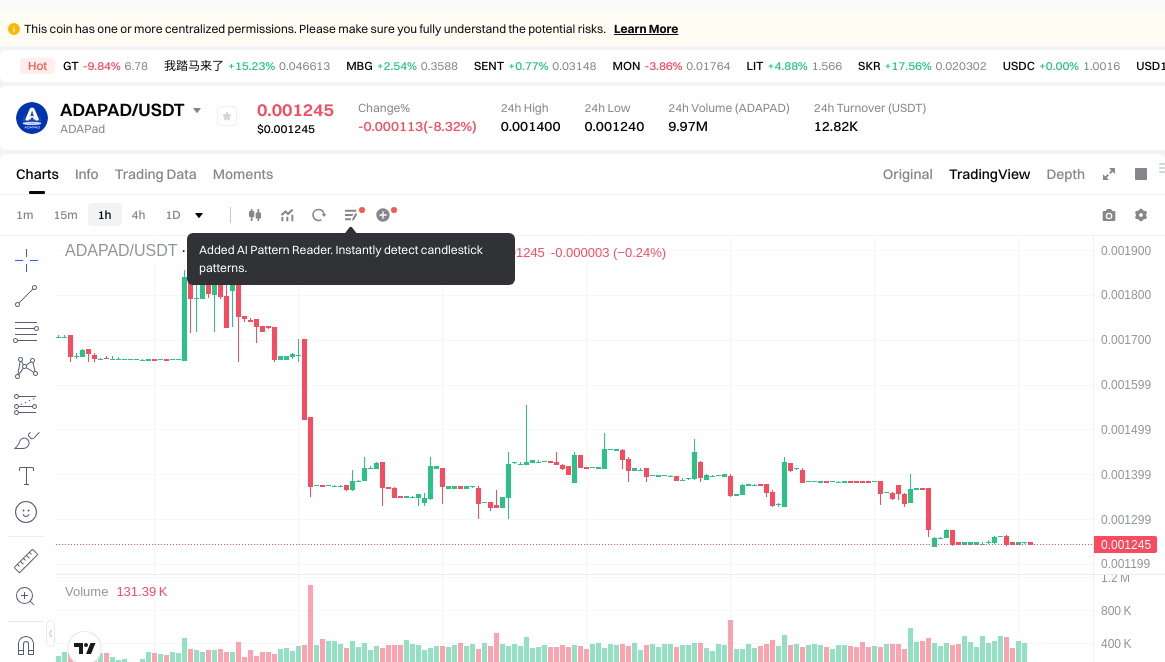Toggle magnet mode in drawing toolbar
1165x662 pixels.
click(26, 645)
